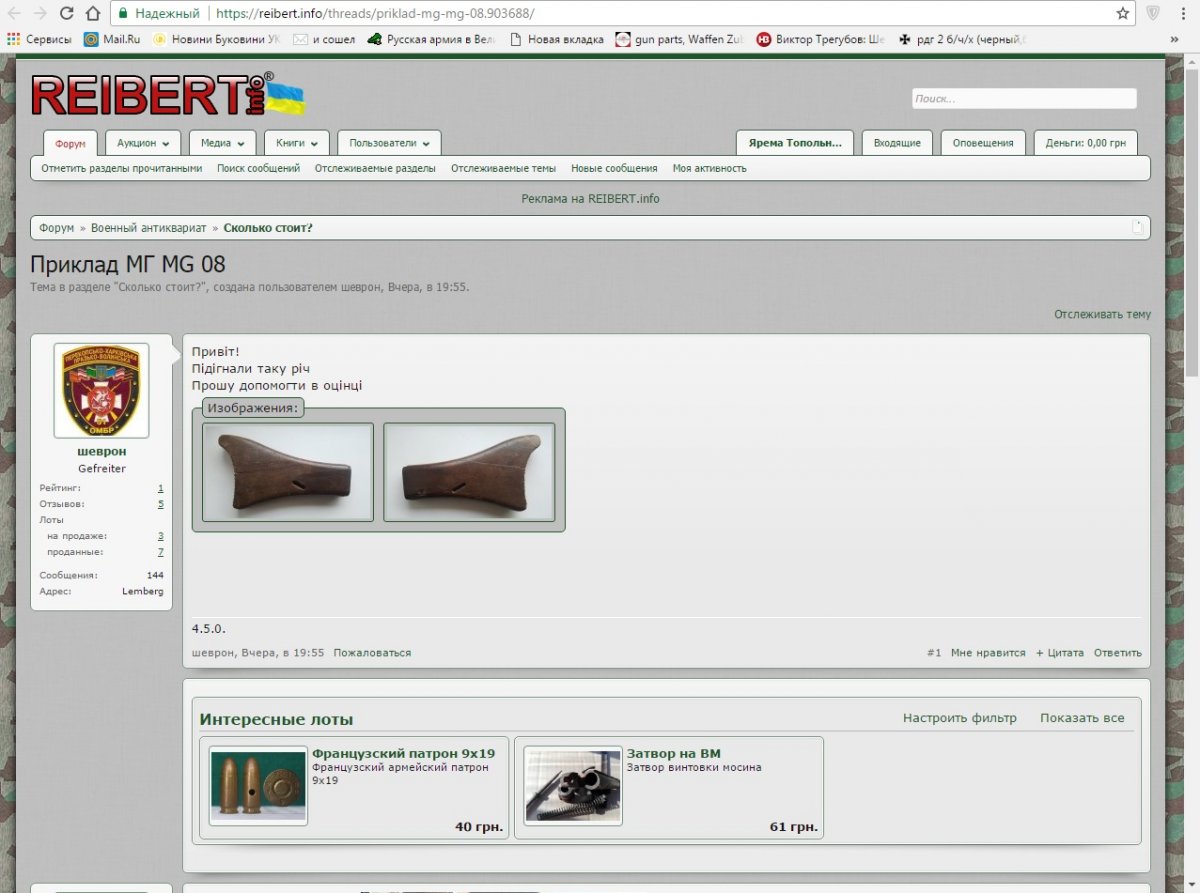The image size is (1200, 893).
Task: Click the home button in browser toolbar
Action: coord(92,13)
